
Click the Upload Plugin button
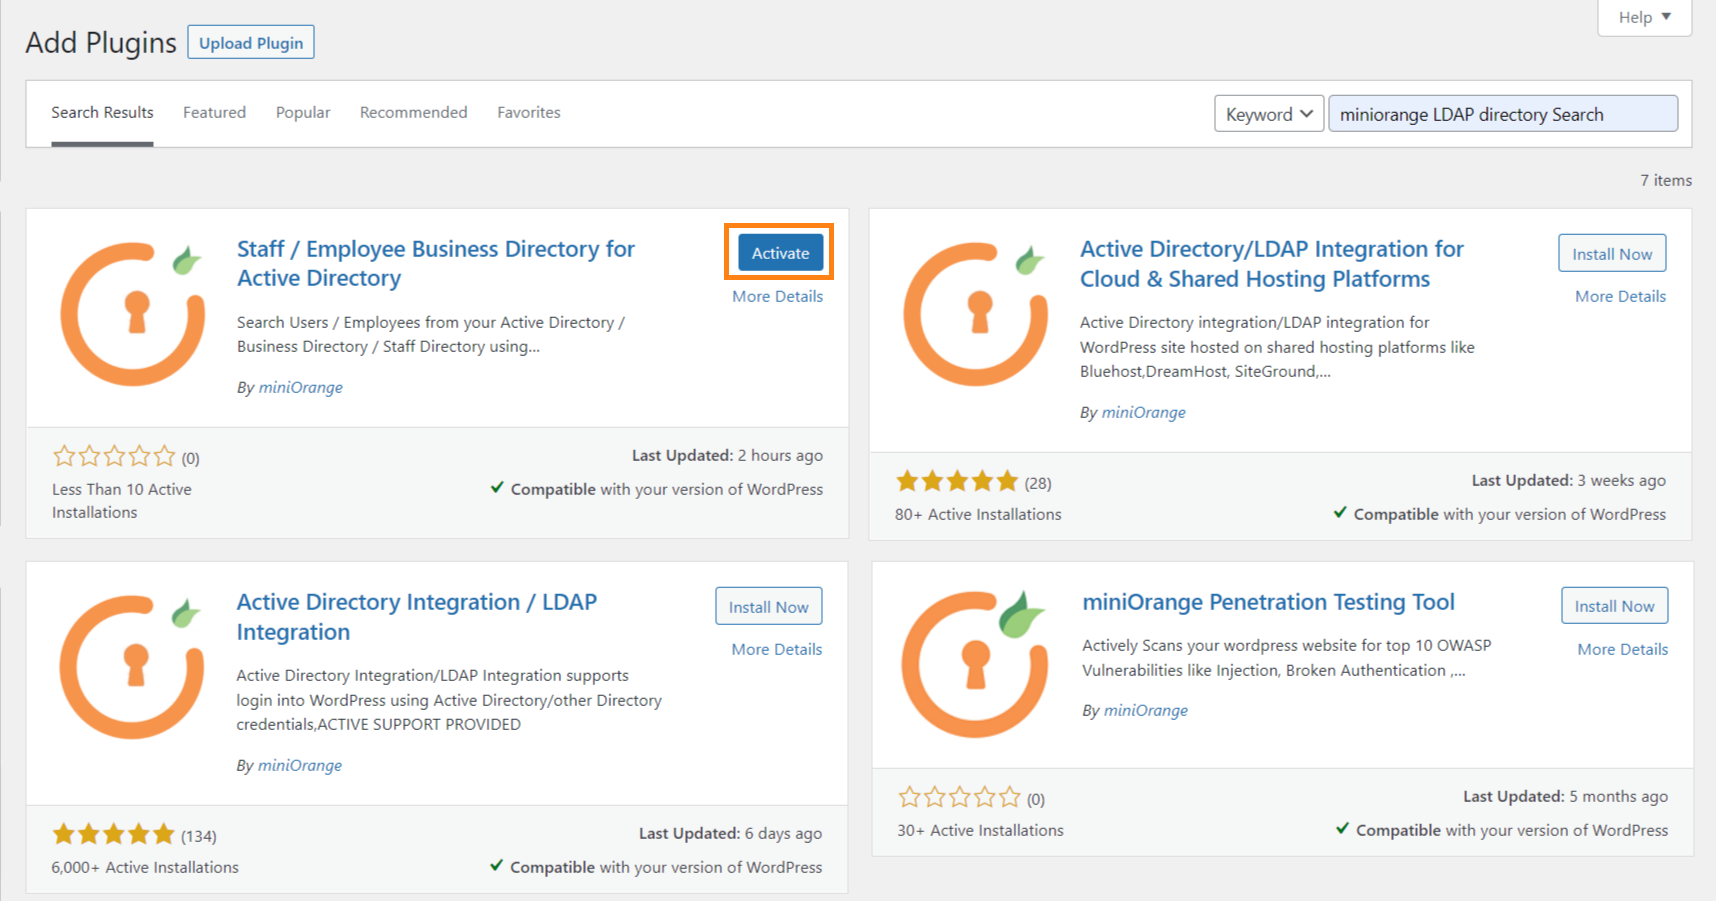(x=251, y=43)
